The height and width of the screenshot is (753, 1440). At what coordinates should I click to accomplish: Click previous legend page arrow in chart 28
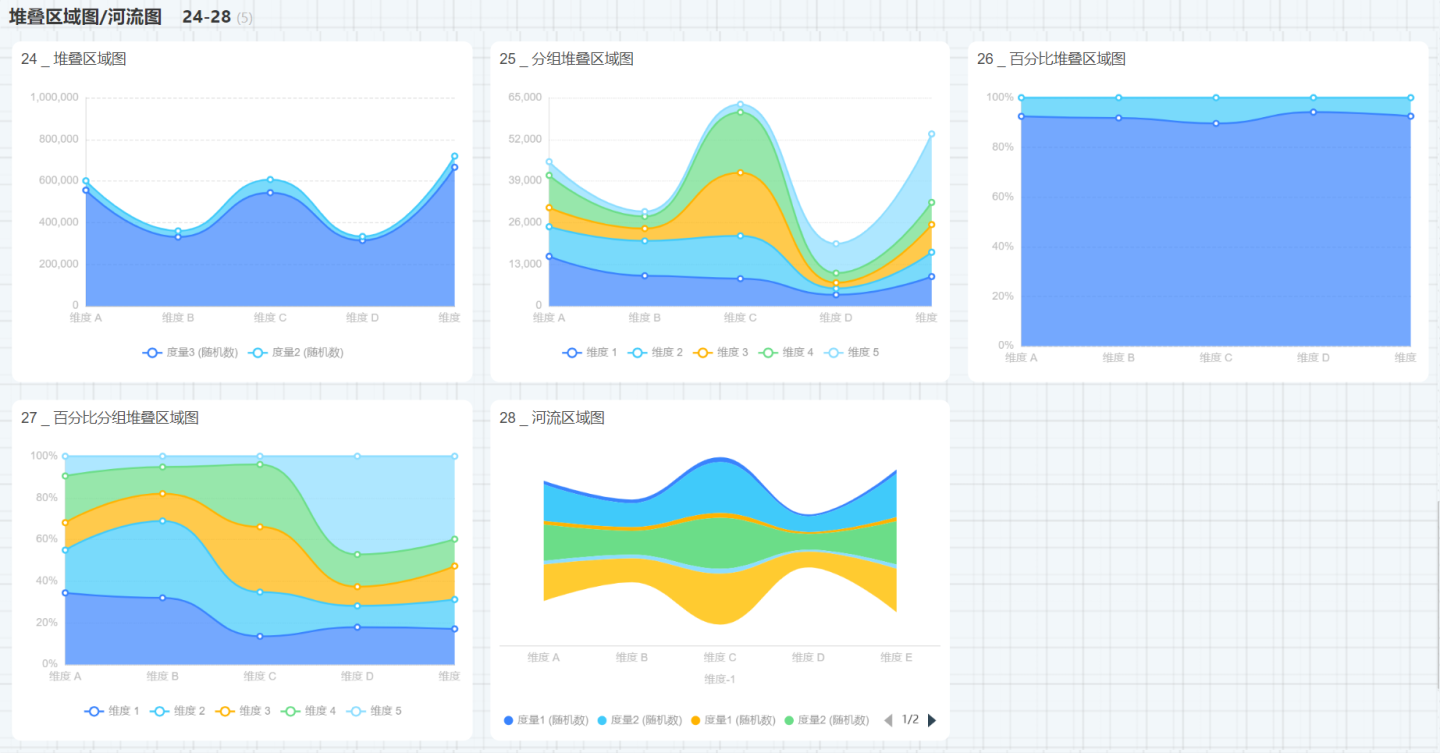888,720
